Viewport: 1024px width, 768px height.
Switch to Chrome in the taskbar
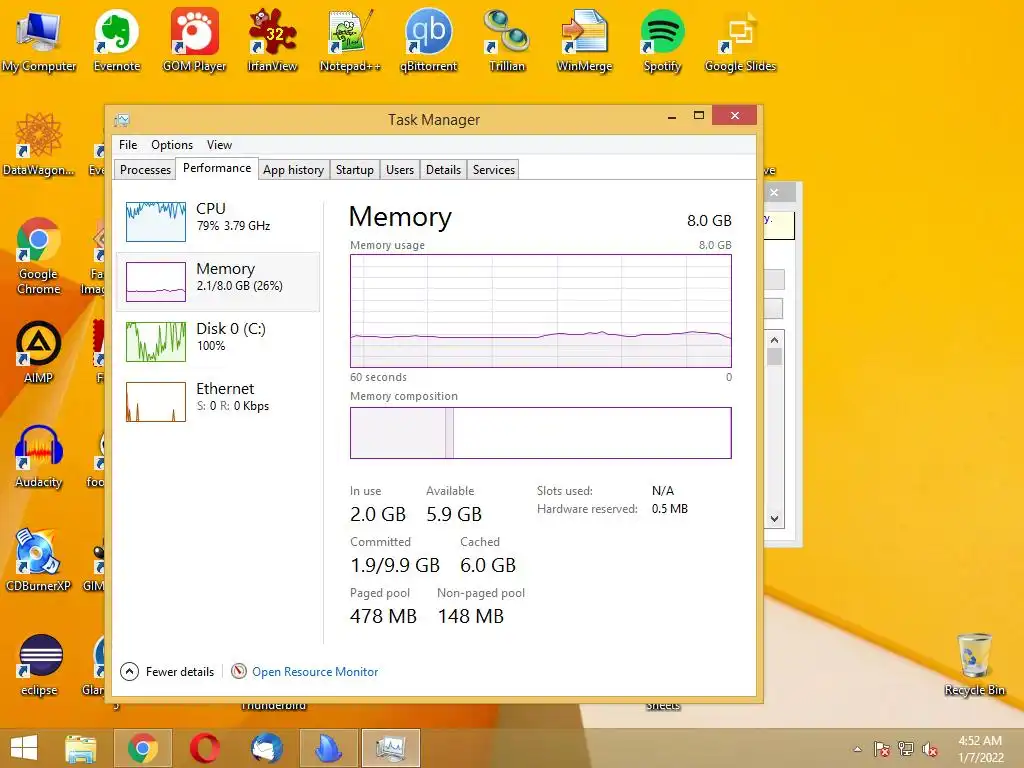pos(143,748)
